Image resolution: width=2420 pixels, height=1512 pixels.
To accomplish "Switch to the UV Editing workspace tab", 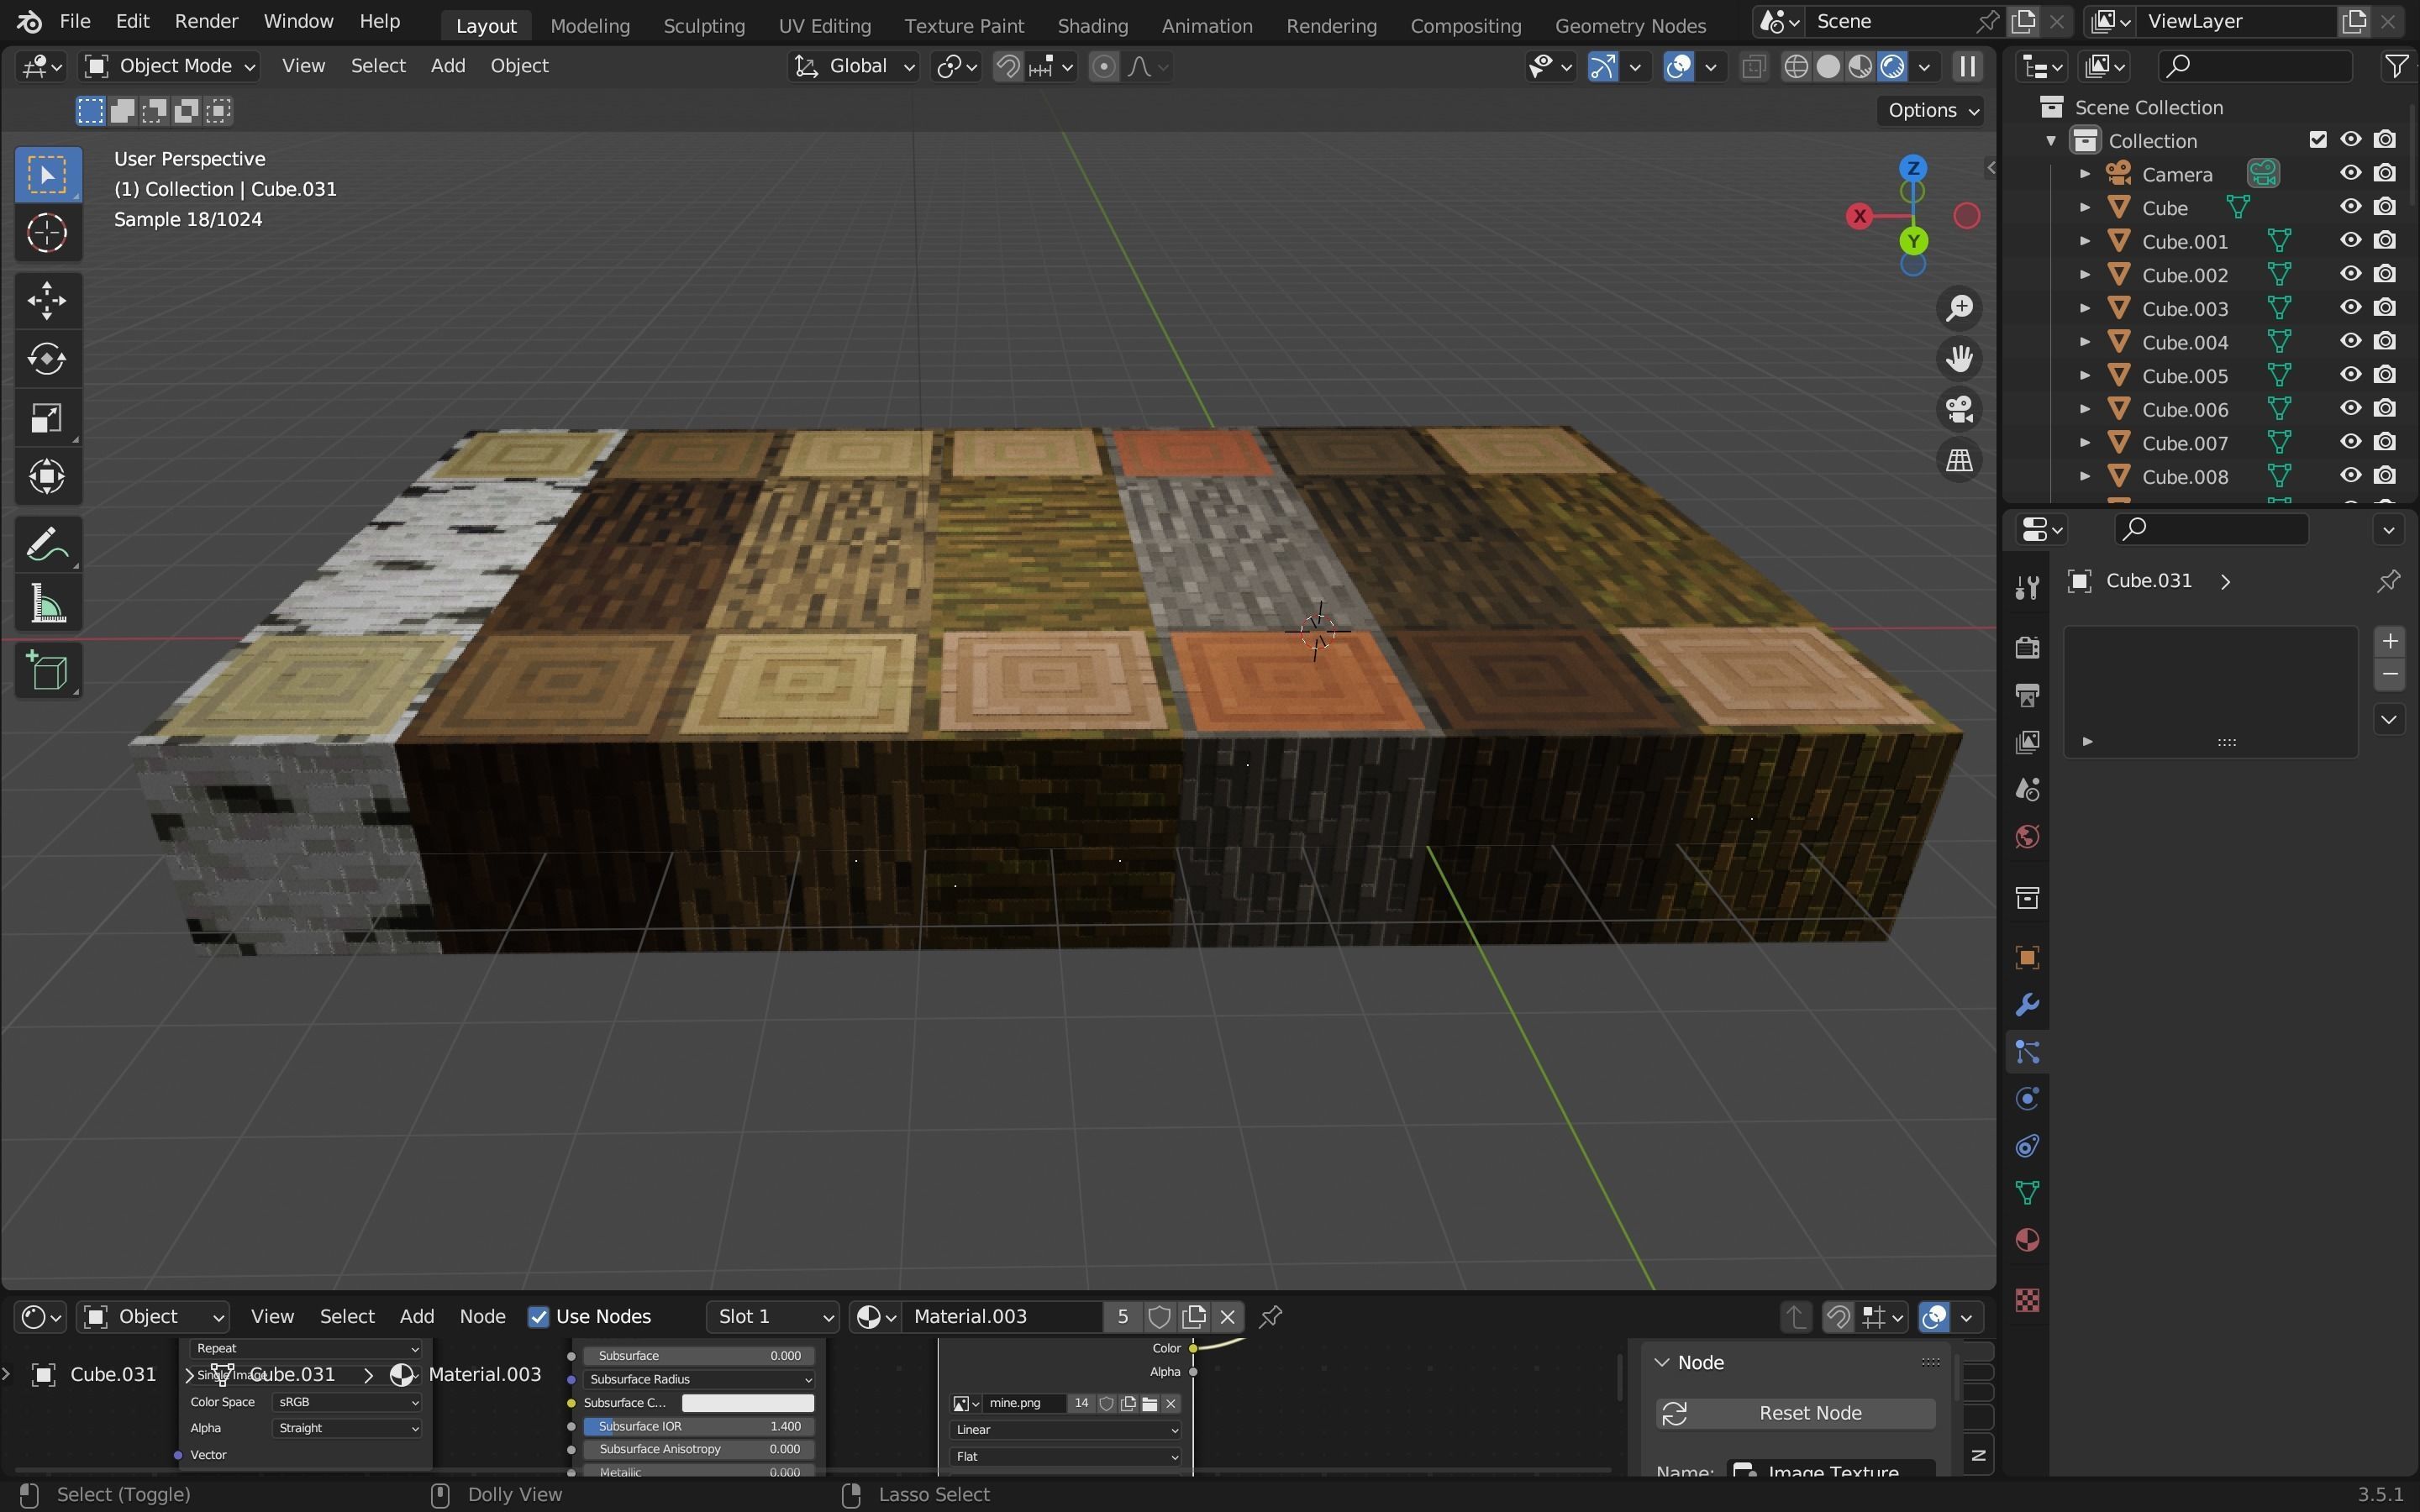I will click(x=824, y=25).
